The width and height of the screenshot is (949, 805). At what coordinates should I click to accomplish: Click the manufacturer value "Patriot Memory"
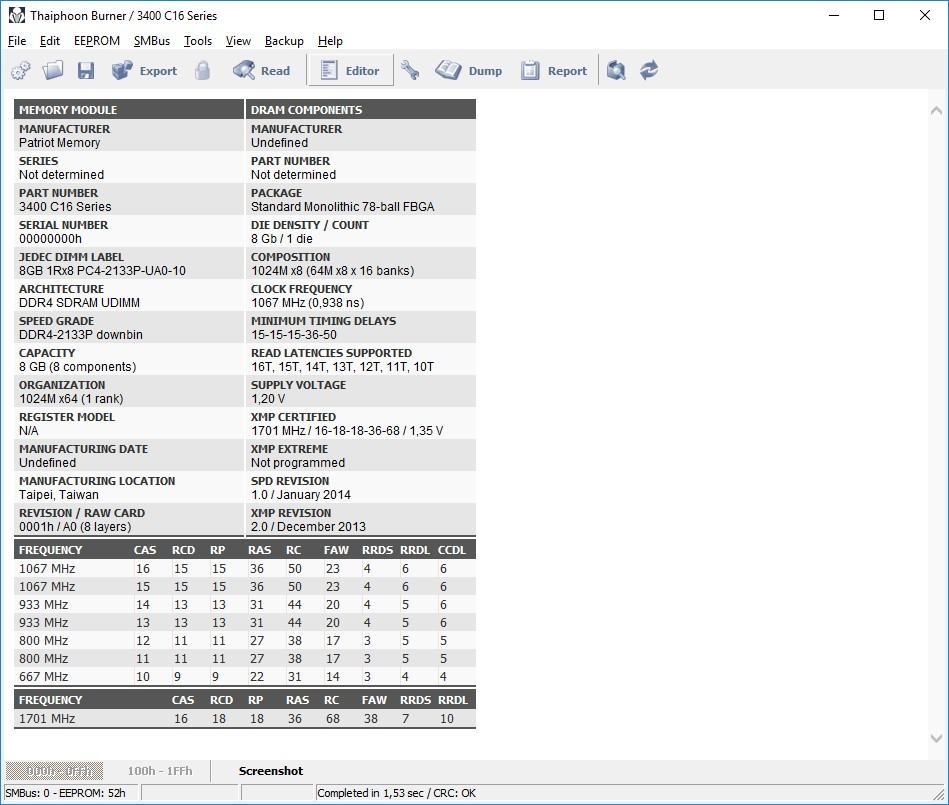[x=59, y=143]
